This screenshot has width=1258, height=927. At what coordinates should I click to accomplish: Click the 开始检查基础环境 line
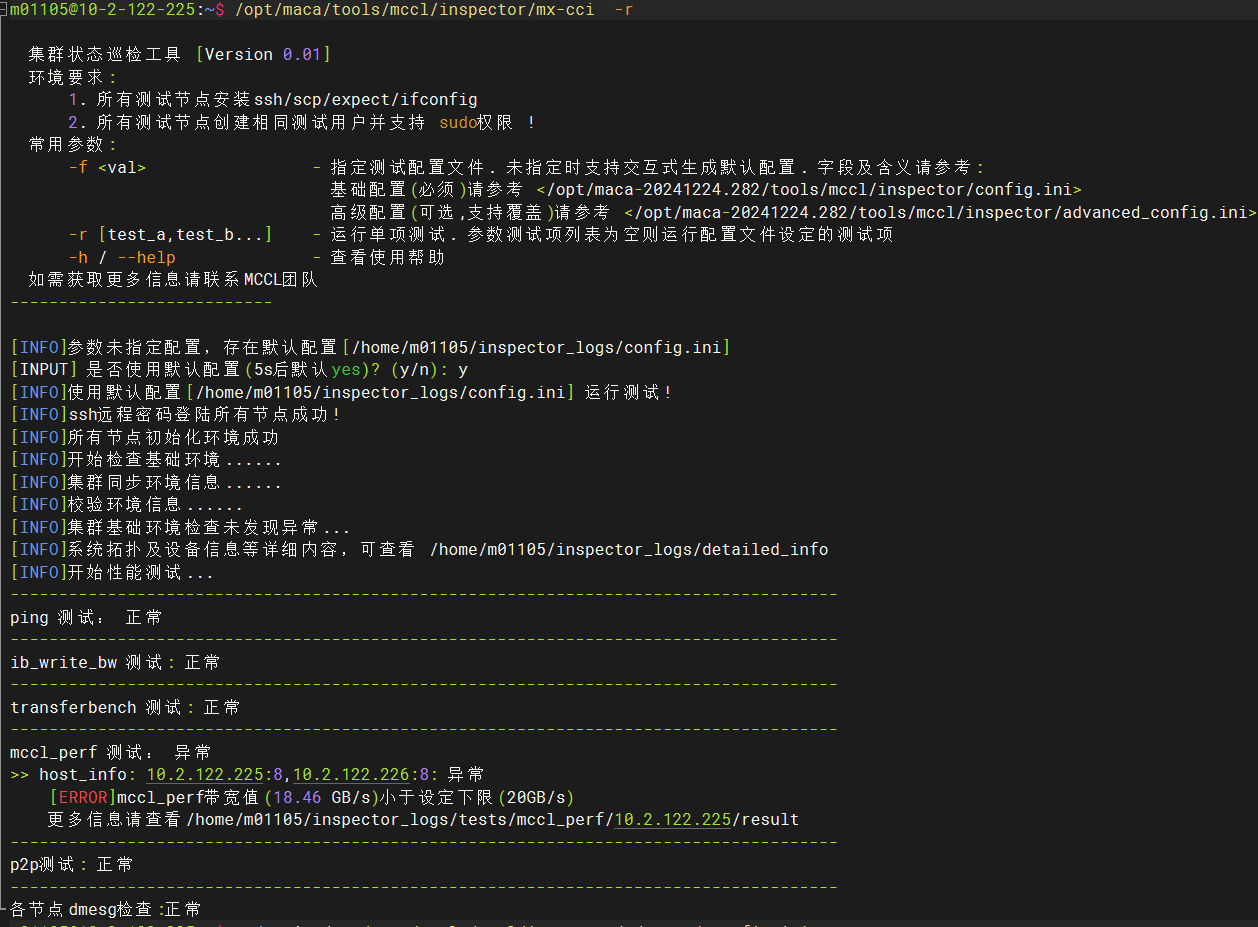pyautogui.click(x=146, y=460)
